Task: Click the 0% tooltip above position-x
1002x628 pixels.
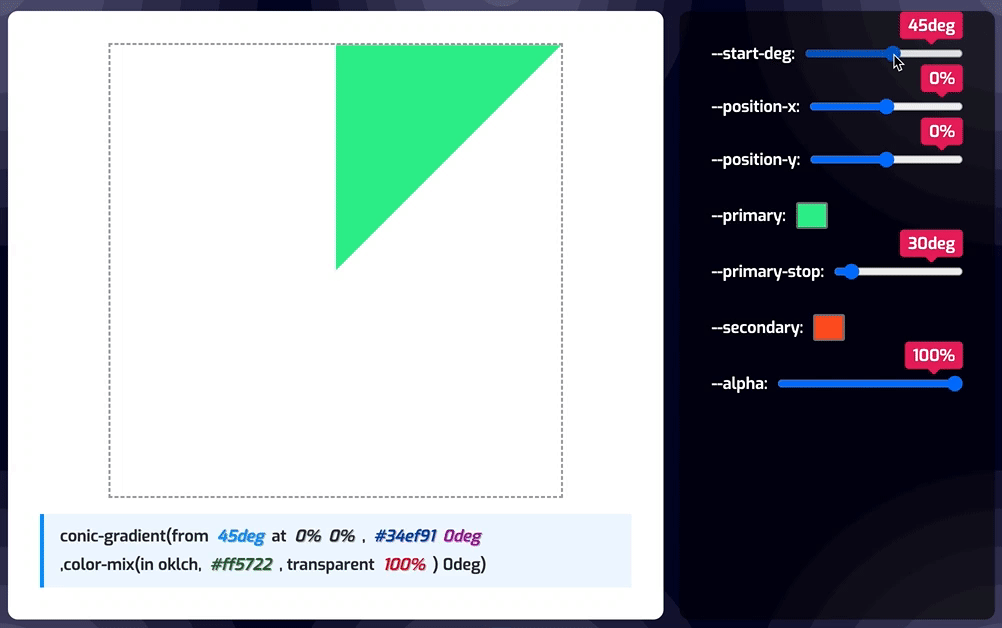Action: click(x=941, y=79)
